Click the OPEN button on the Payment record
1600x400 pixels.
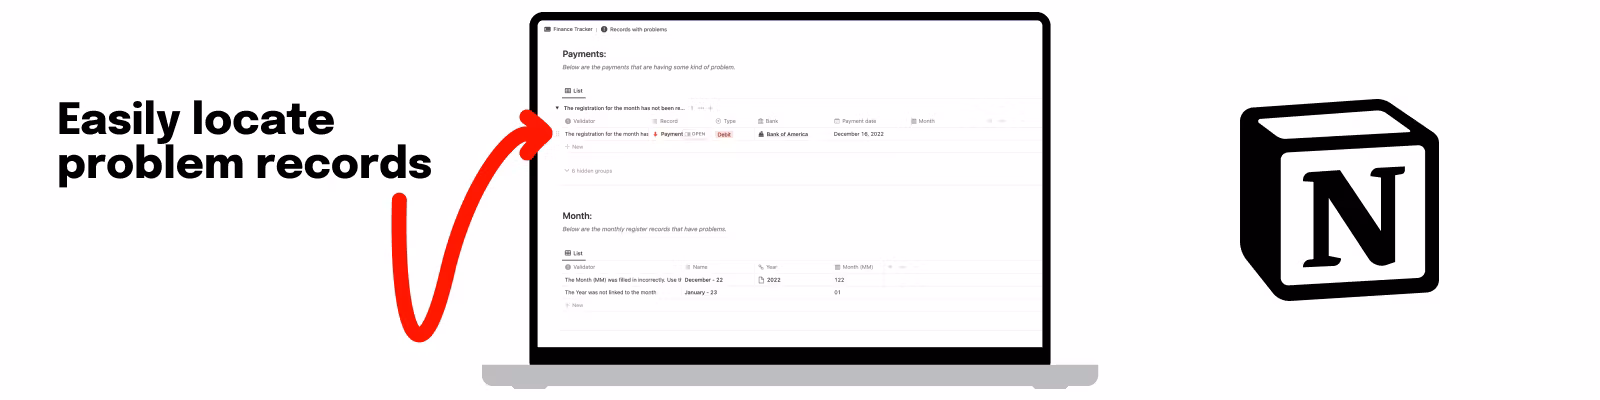(697, 134)
